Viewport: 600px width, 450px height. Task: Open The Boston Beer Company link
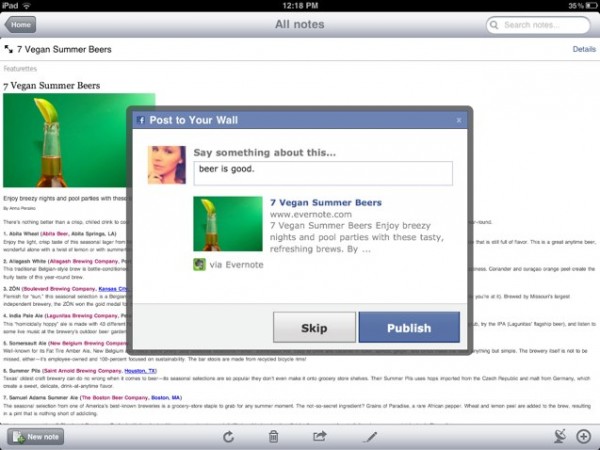115,398
